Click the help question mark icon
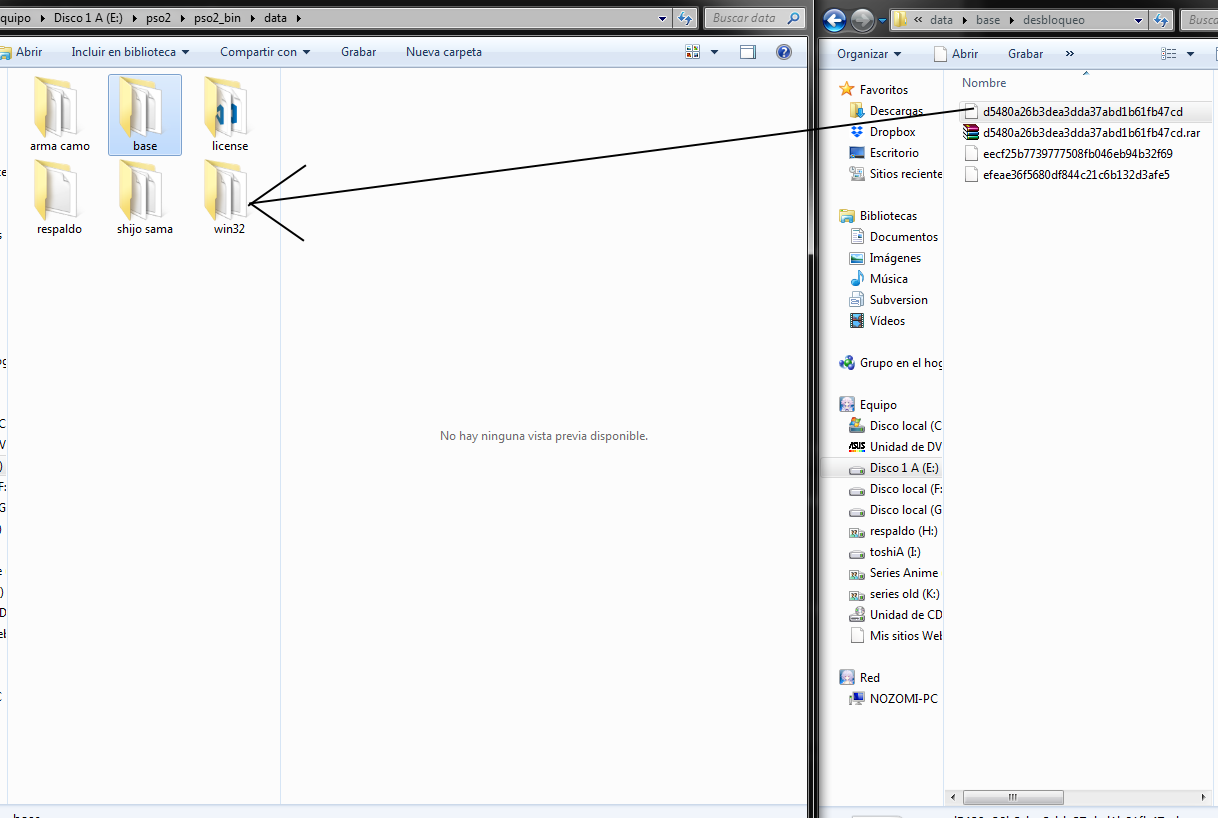 784,52
